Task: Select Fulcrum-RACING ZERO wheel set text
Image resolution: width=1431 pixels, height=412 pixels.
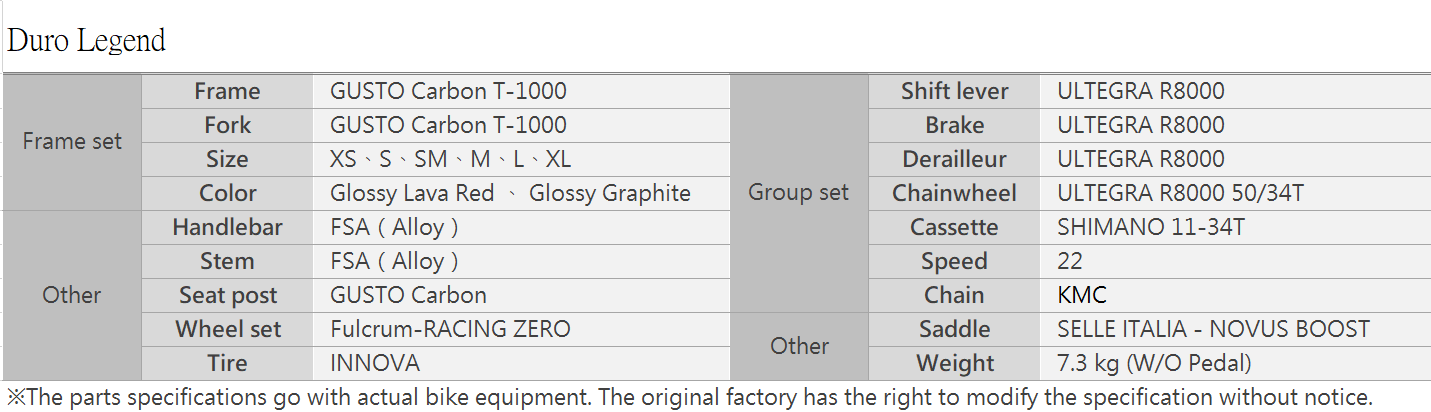Action: [x=450, y=329]
